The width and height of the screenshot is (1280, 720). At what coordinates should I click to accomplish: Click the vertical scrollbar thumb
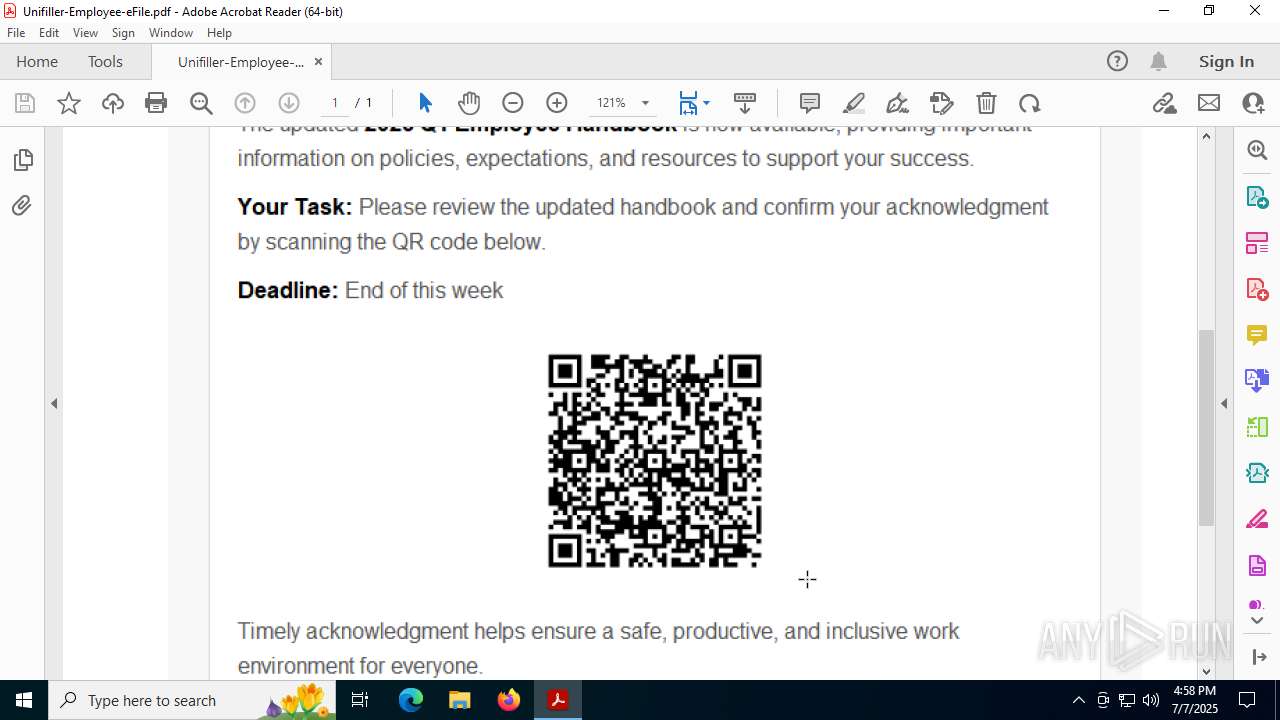[x=1206, y=428]
